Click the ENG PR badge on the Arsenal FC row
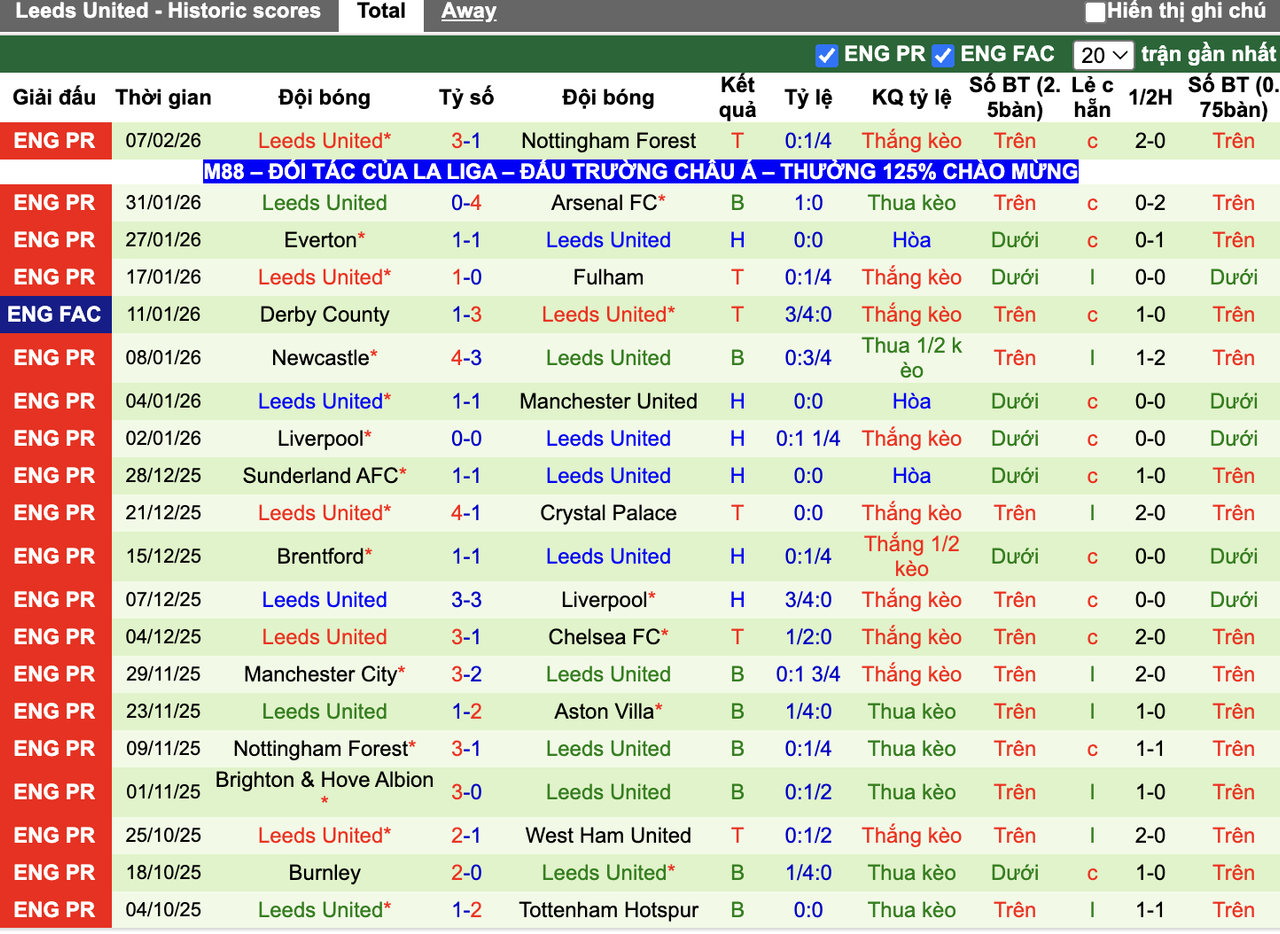Image resolution: width=1280 pixels, height=934 pixels. tap(55, 202)
